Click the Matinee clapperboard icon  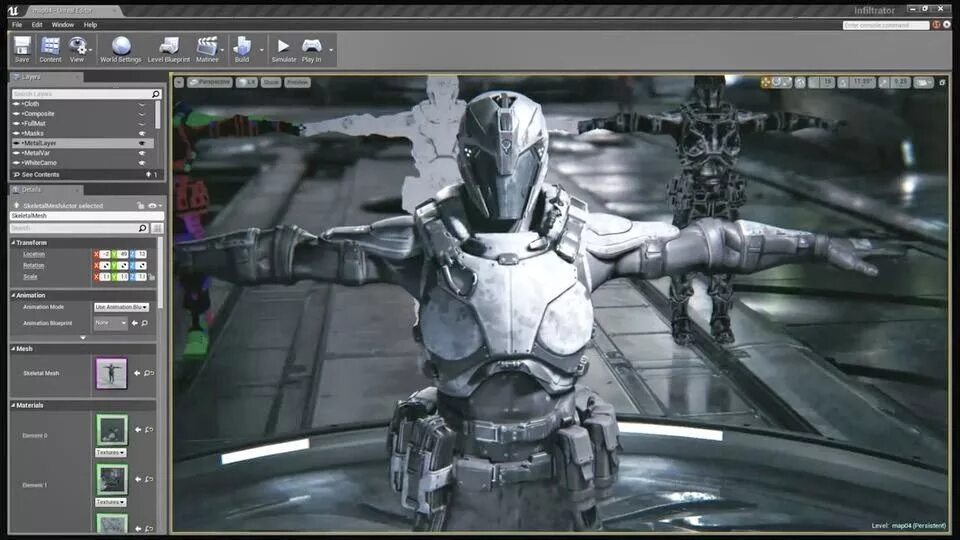(207, 46)
